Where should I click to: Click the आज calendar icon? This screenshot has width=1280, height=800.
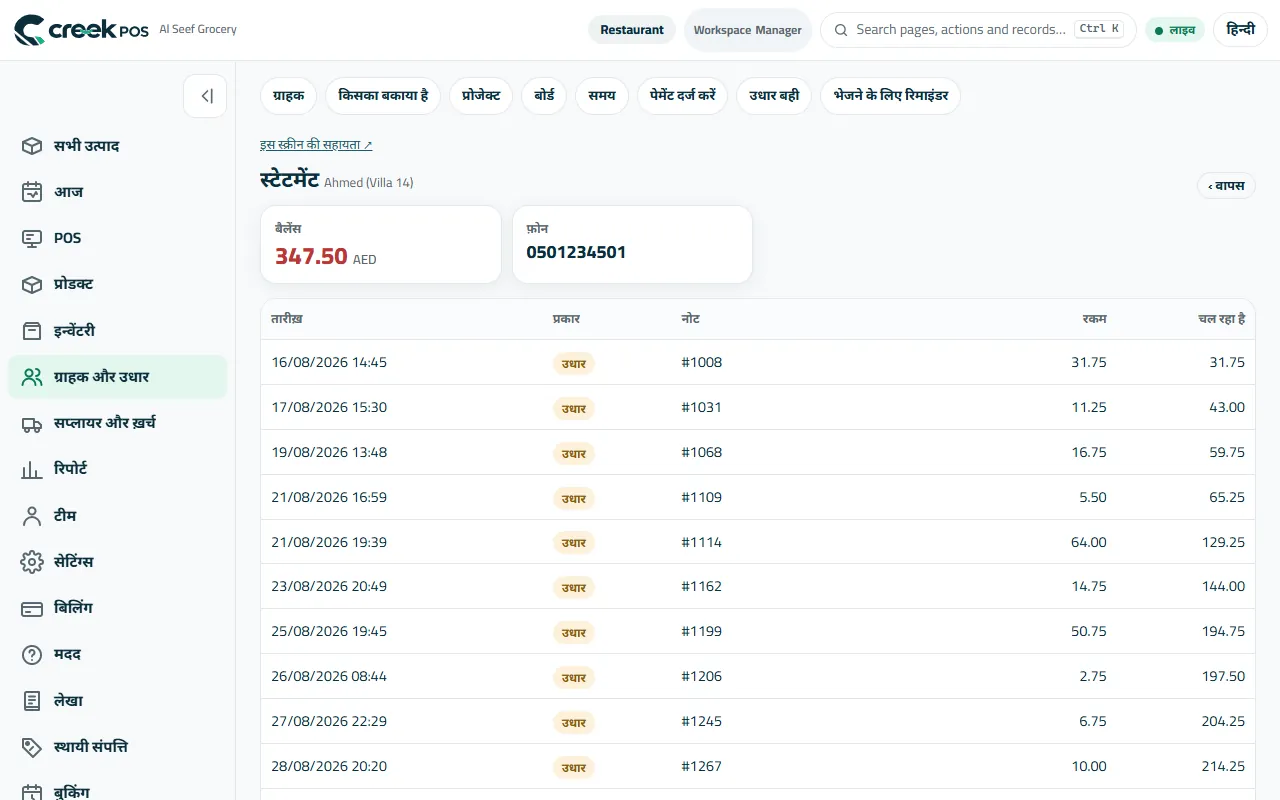[x=32, y=192]
